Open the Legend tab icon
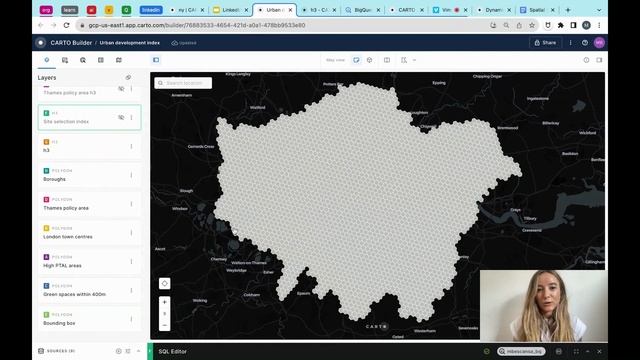The image size is (640, 360). tap(101, 60)
